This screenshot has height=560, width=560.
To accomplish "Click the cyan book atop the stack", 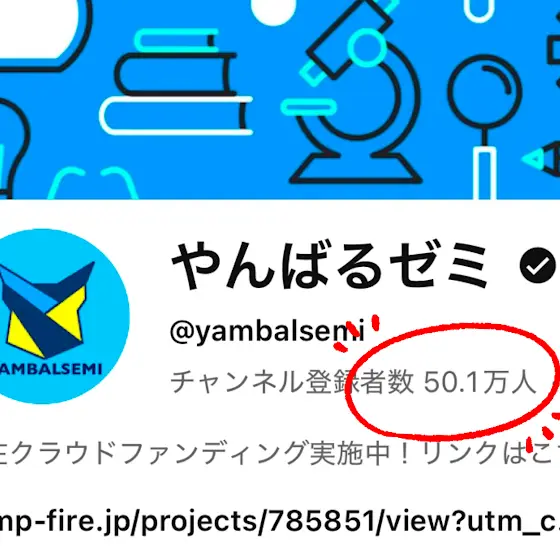I will click(176, 40).
